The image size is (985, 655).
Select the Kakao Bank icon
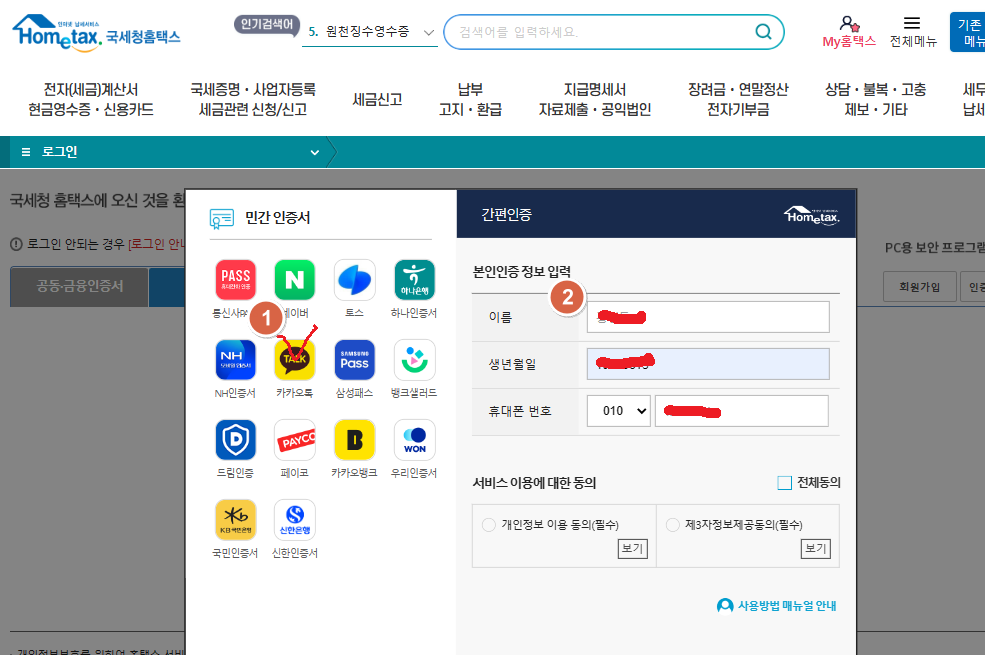354,440
